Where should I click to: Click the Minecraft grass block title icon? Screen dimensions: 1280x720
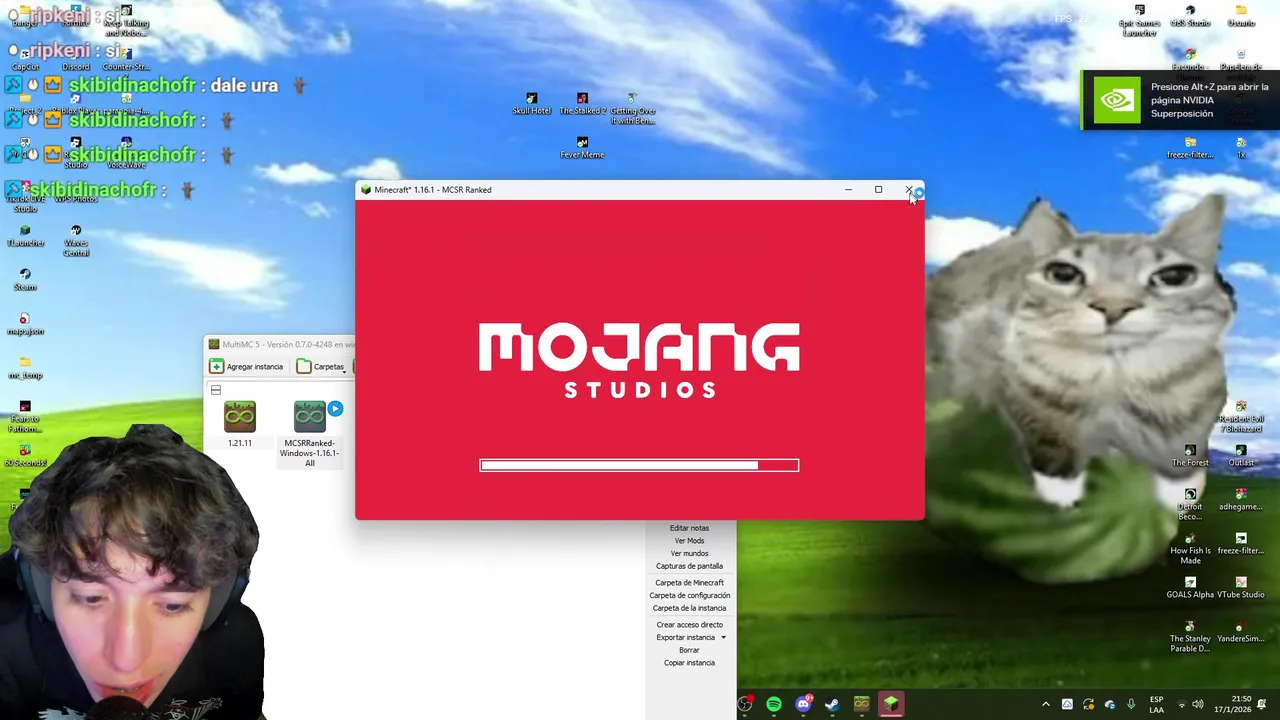[366, 190]
